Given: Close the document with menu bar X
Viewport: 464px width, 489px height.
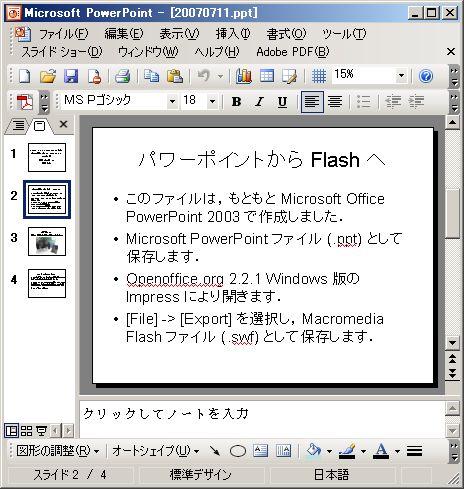Looking at the screenshot, I should point(451,52).
